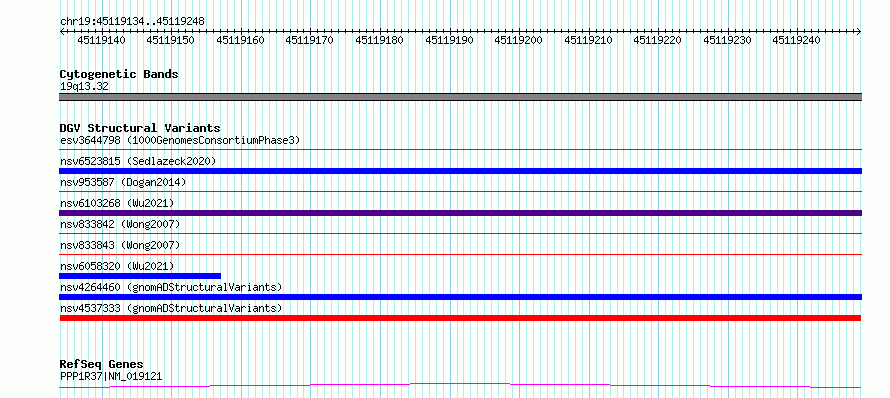890x398 pixels.
Task: Select the purple nsv6103268 variant bar
Action: [x=460, y=213]
